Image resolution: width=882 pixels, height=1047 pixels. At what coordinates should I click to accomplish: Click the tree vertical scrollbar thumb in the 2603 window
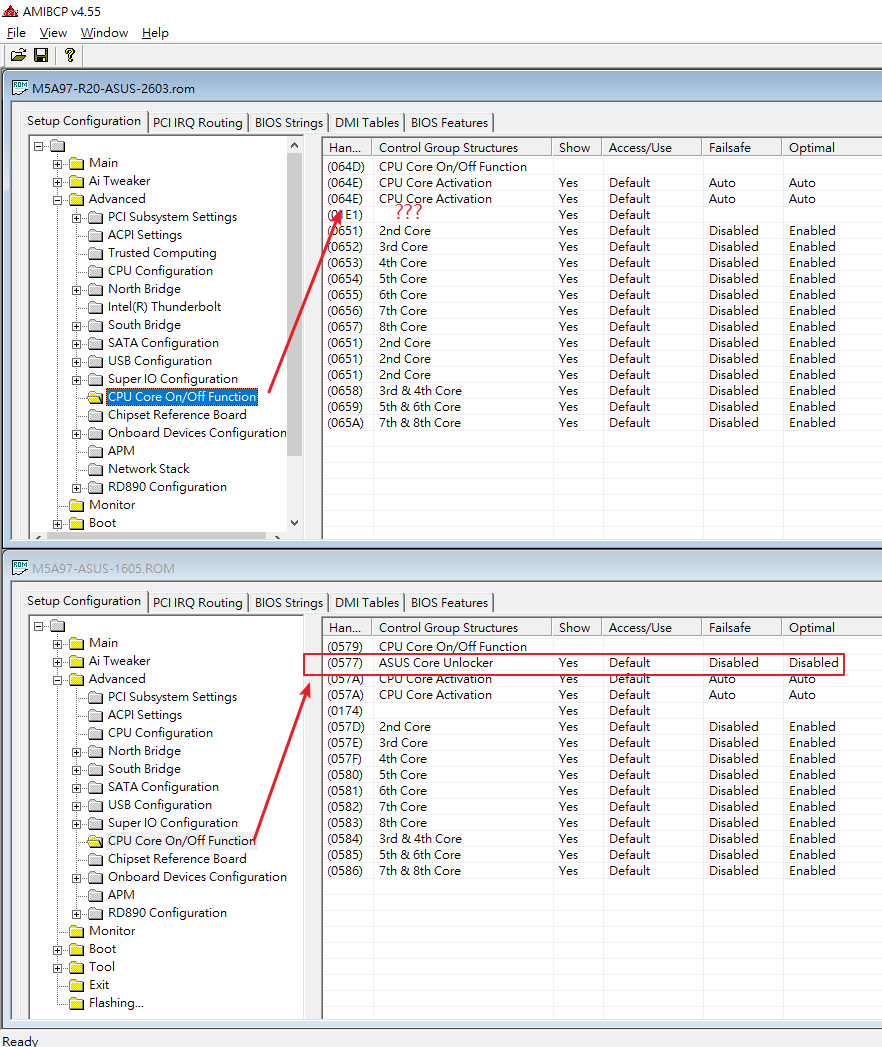[x=294, y=304]
